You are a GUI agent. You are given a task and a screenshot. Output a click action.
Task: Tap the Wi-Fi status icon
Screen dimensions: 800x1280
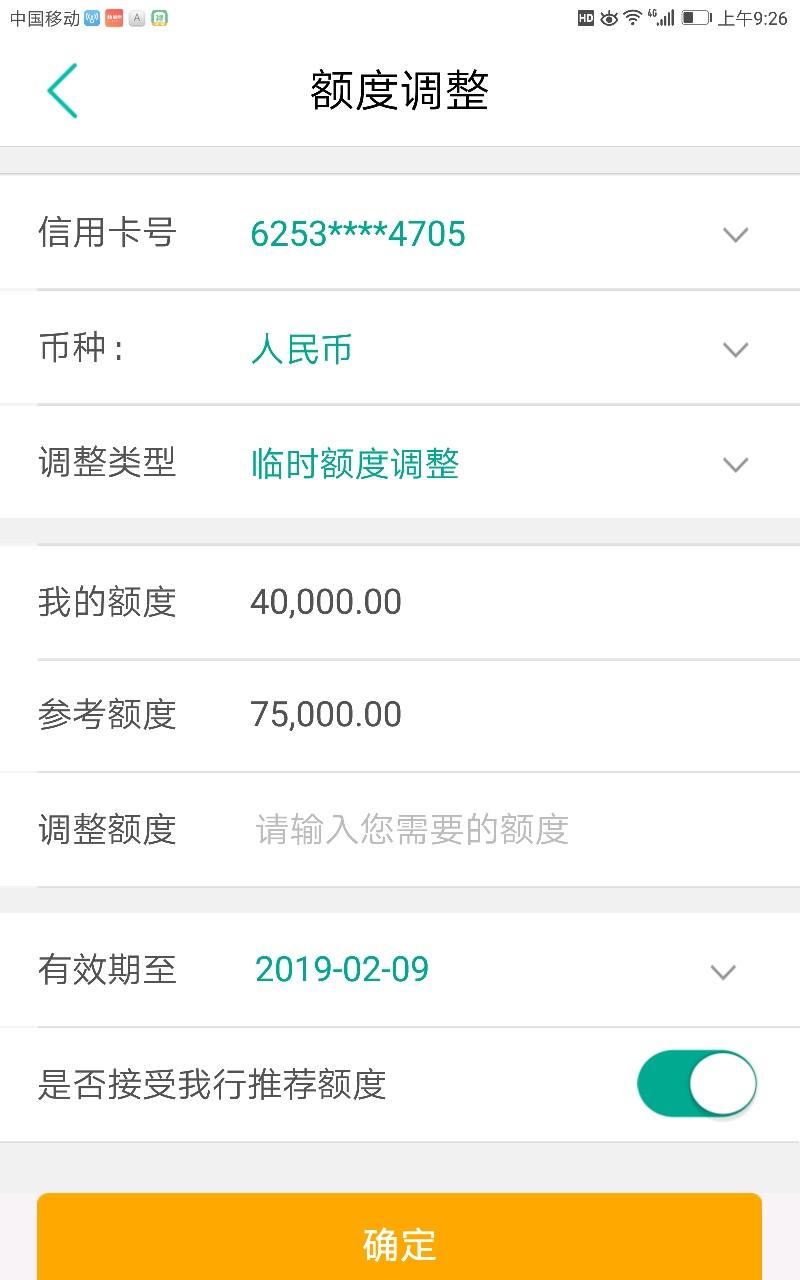click(x=632, y=18)
